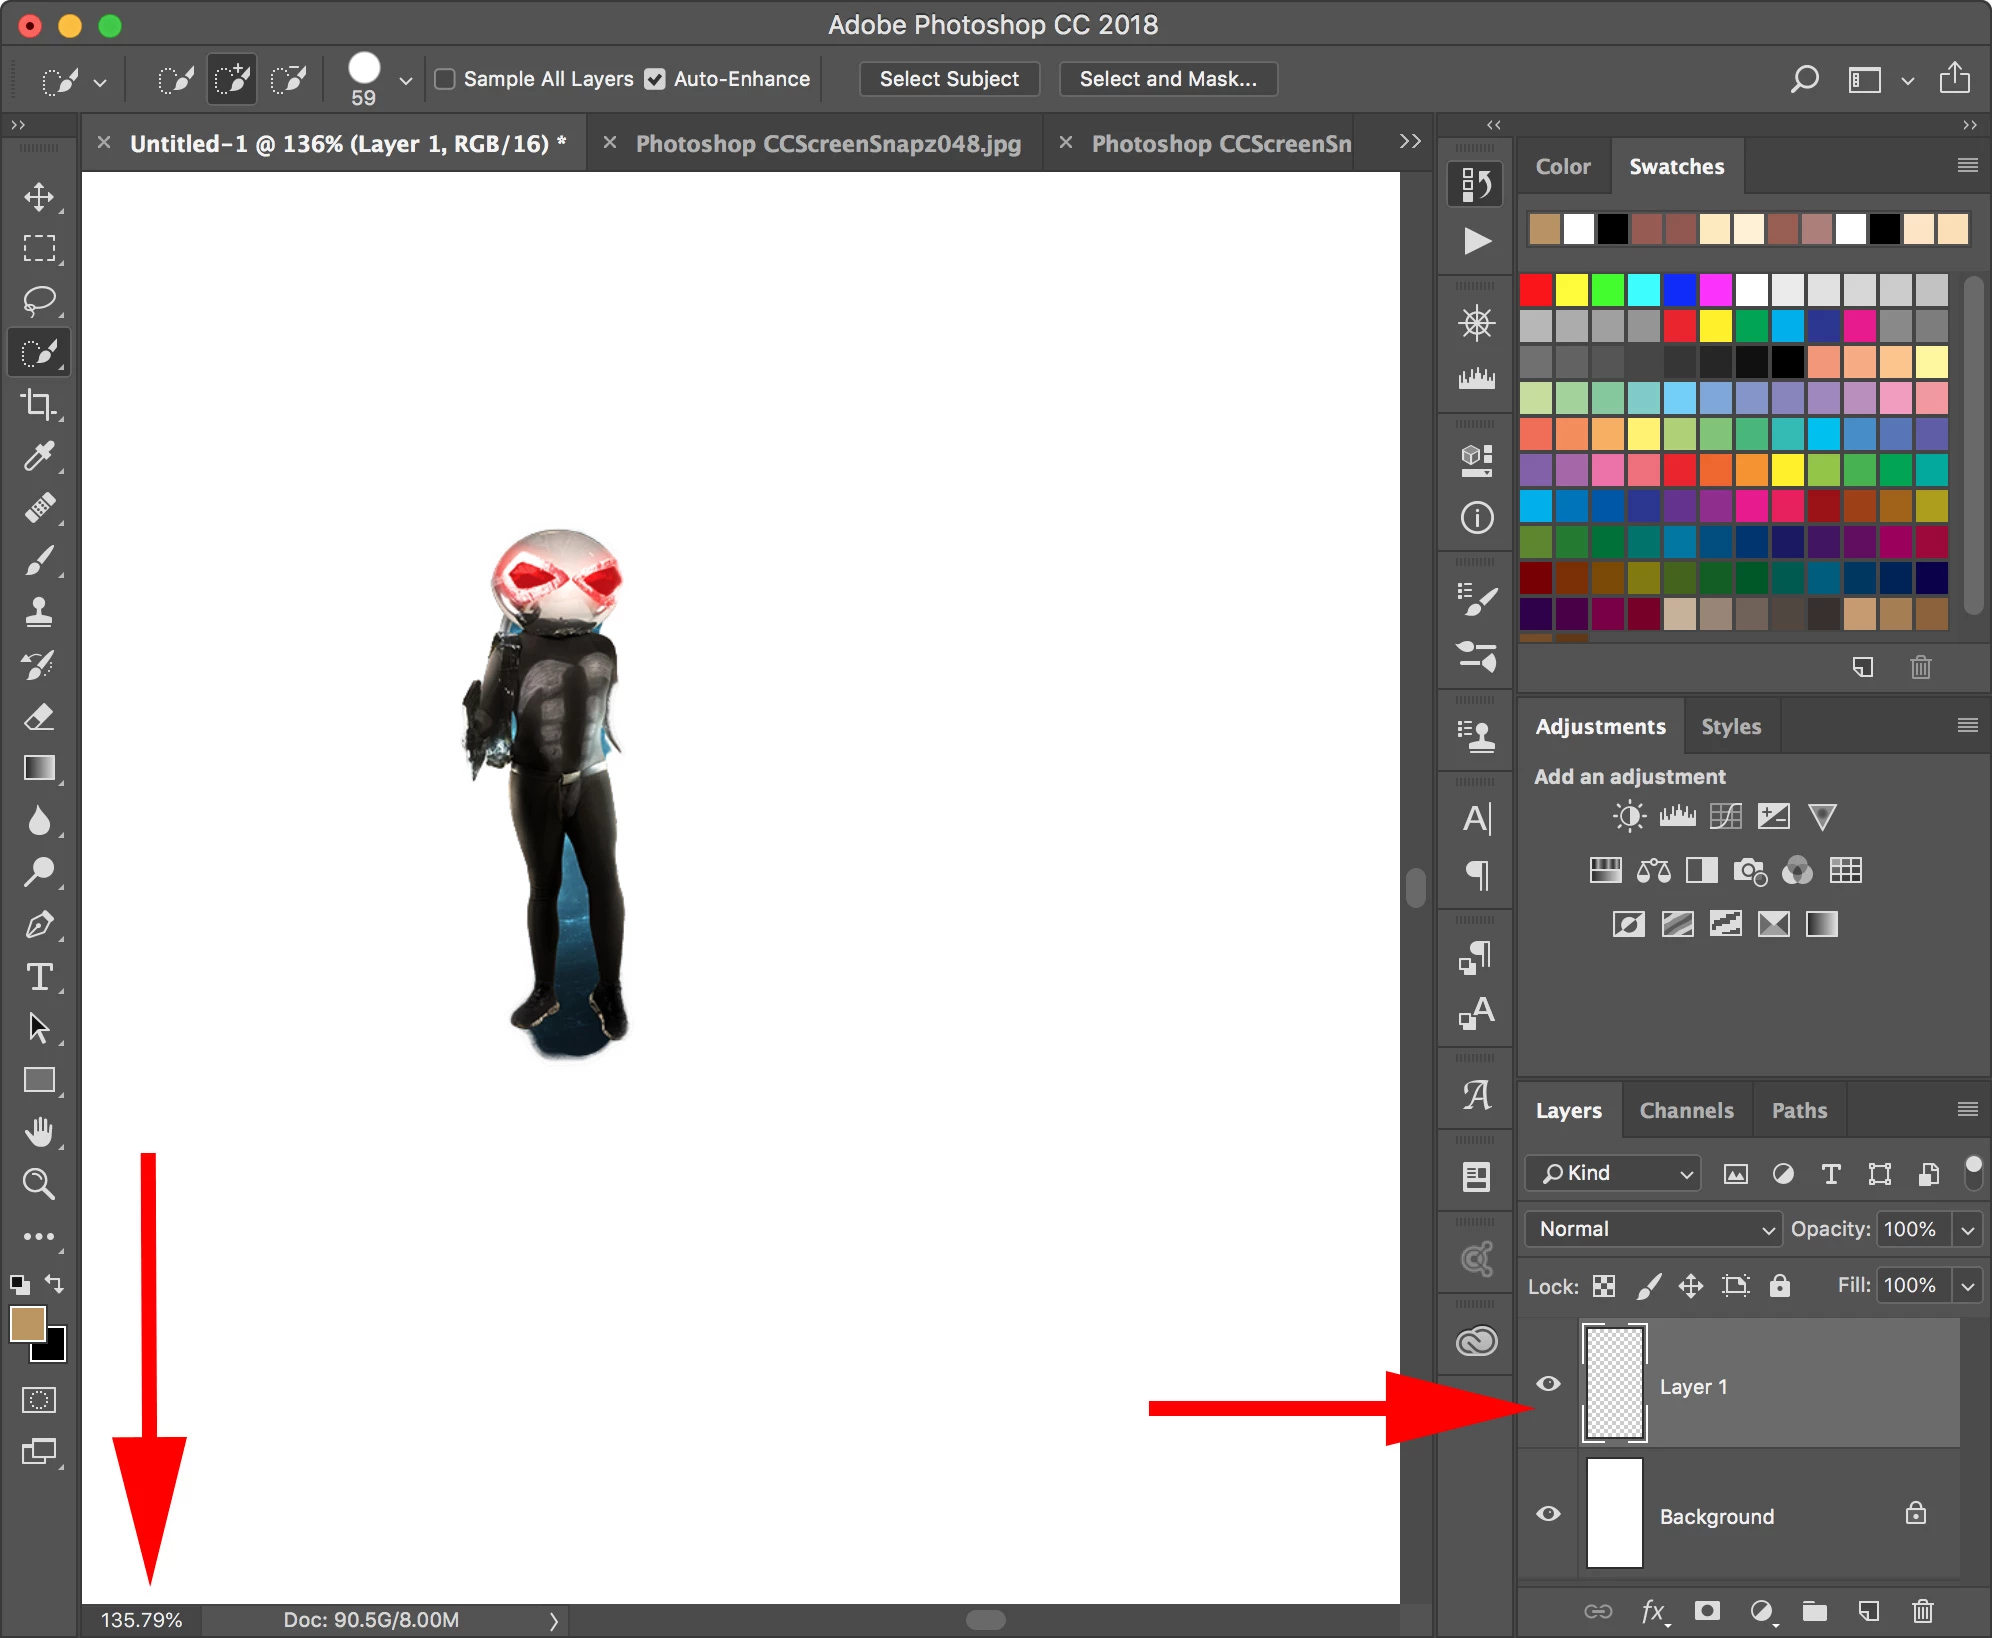The image size is (1992, 1638).
Task: Select the Clone Stamp tool
Action: [x=39, y=612]
